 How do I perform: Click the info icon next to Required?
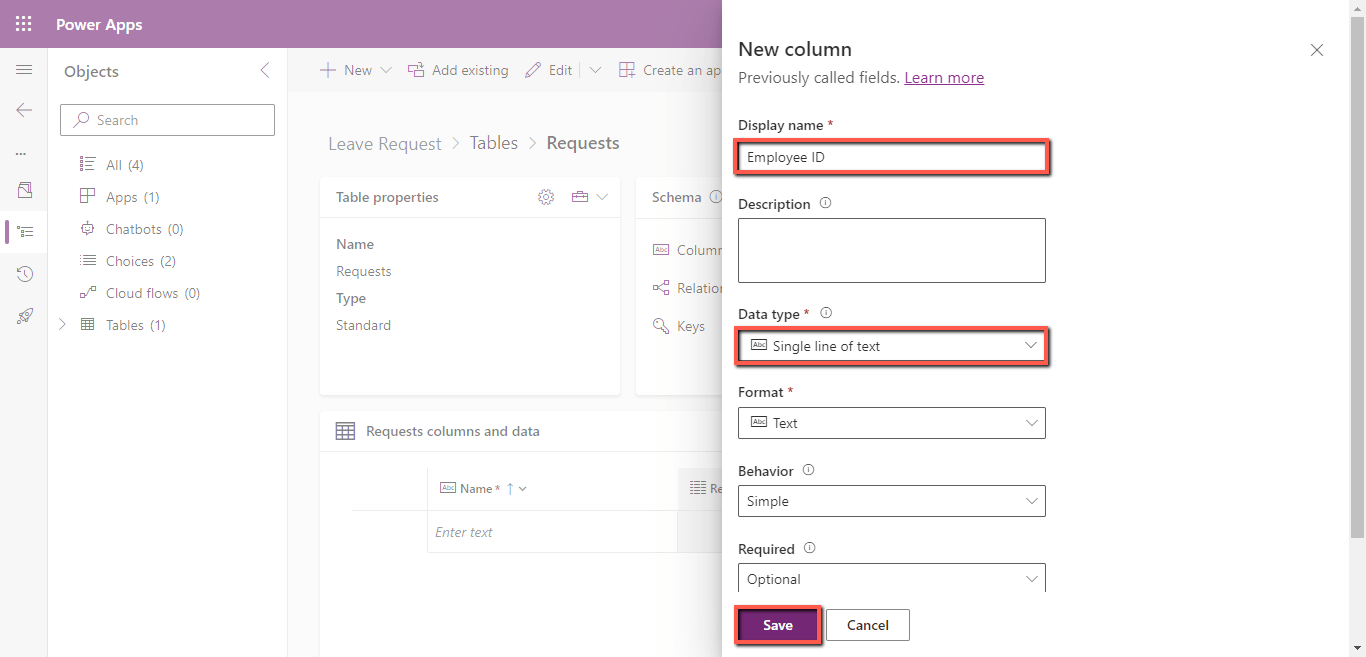tap(809, 548)
